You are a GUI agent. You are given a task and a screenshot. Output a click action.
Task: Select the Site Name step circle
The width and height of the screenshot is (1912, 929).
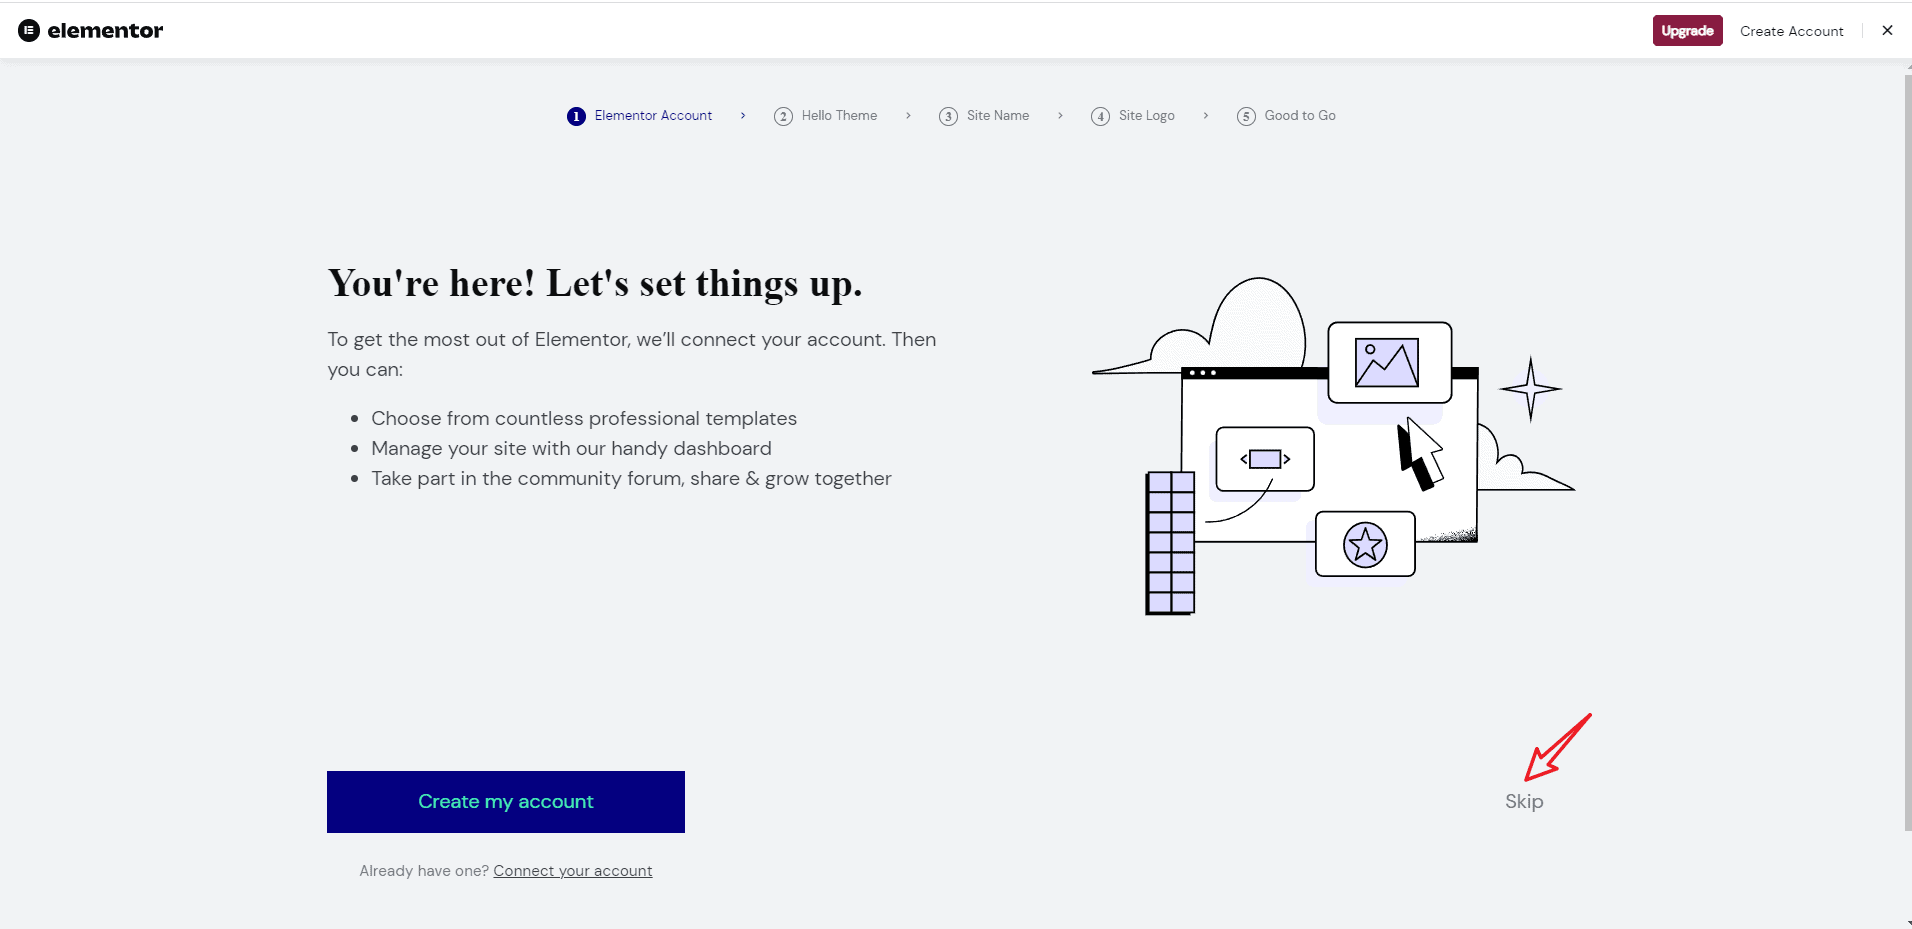pyautogui.click(x=948, y=116)
